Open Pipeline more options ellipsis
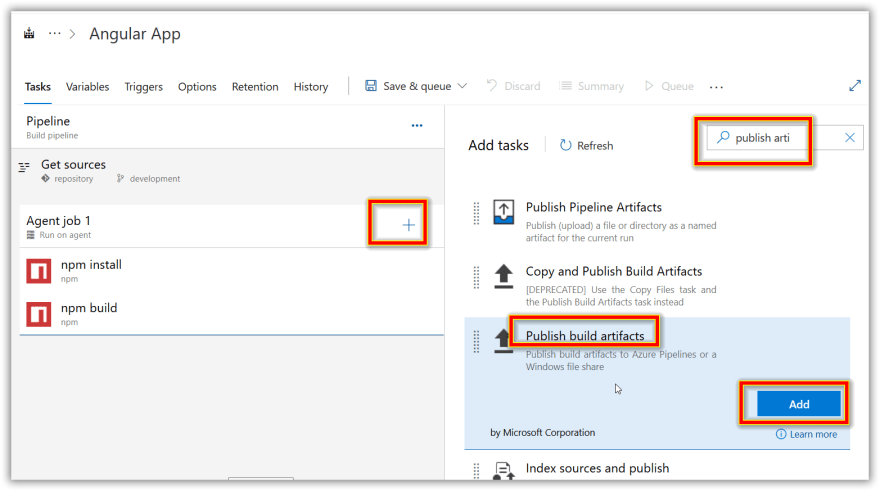Viewport: 880px width, 491px height. pyautogui.click(x=417, y=125)
